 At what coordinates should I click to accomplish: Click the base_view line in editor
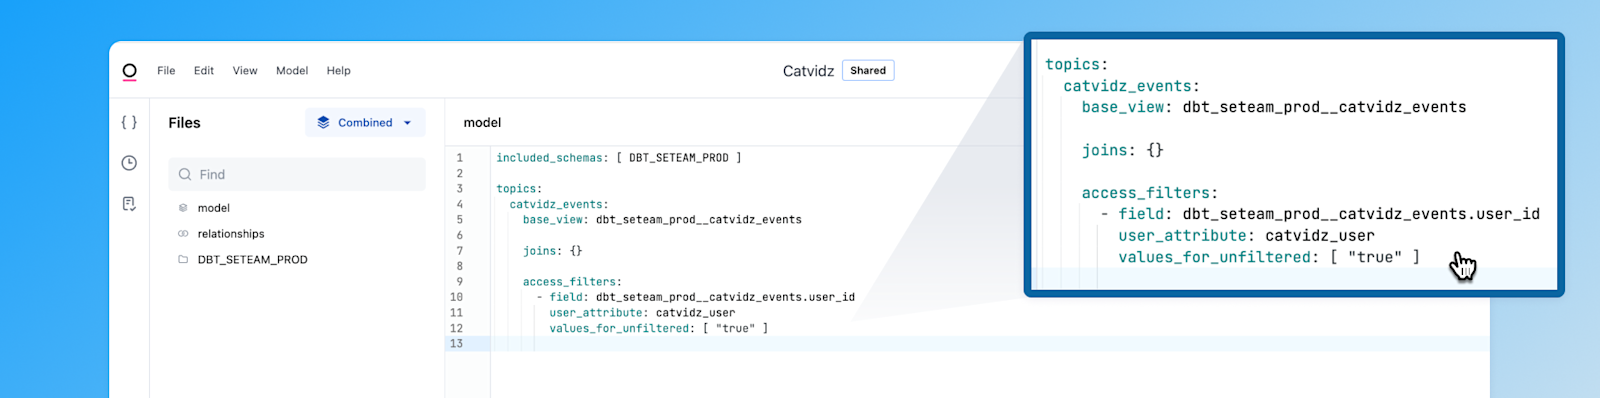pyautogui.click(x=662, y=220)
